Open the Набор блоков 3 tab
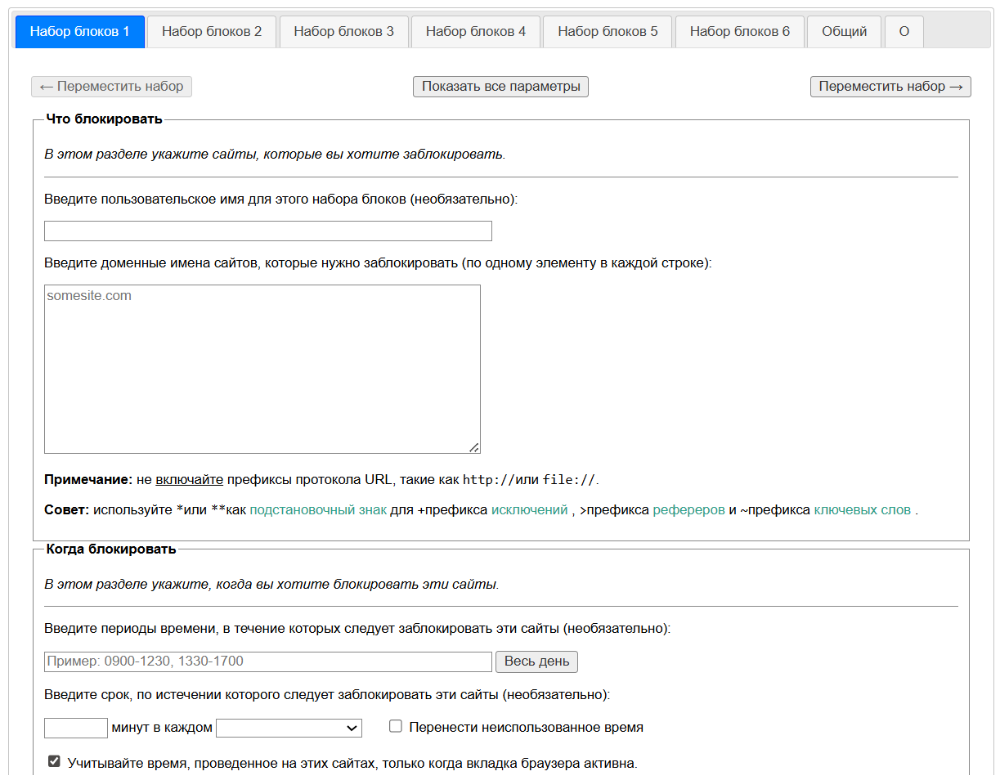This screenshot has height=775, width=1000. click(343, 31)
